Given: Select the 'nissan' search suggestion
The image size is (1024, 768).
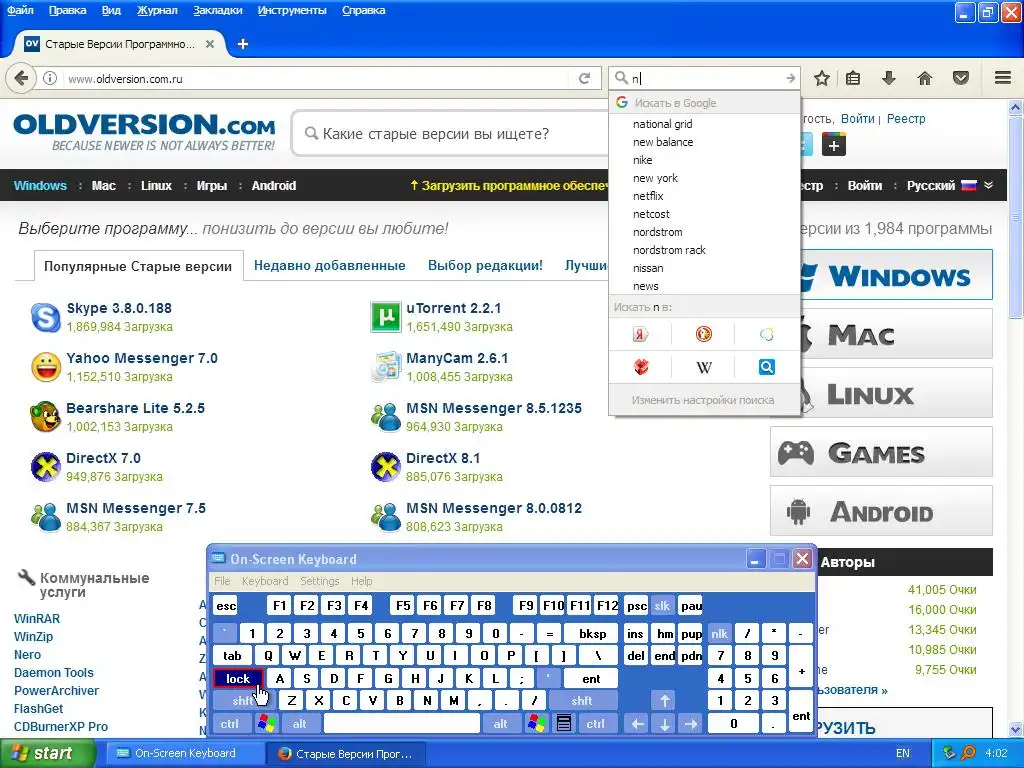Looking at the screenshot, I should (x=704, y=268).
